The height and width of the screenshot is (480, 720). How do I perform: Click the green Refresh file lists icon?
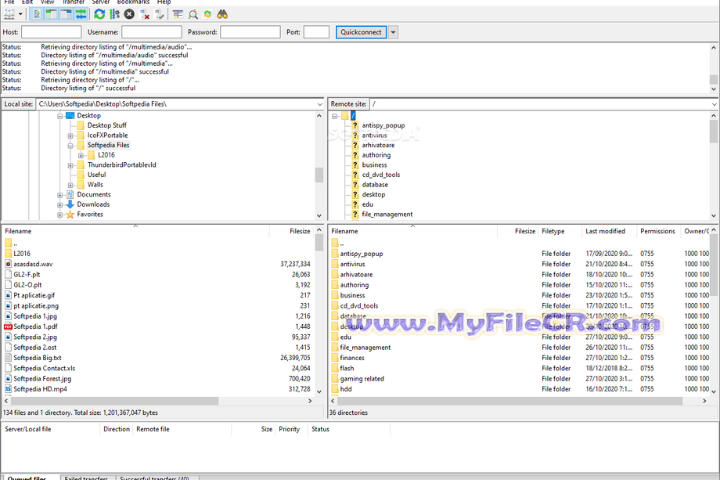(99, 14)
